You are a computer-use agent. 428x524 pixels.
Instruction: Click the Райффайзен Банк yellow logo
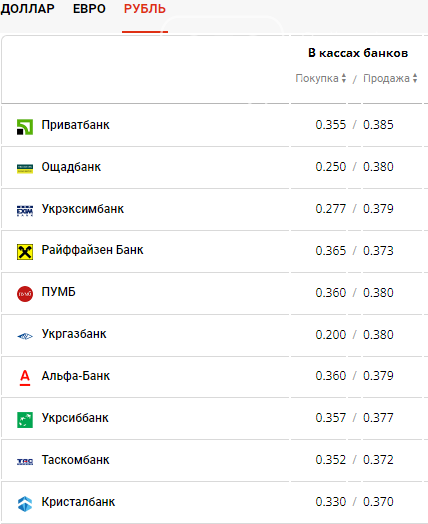click(x=25, y=252)
